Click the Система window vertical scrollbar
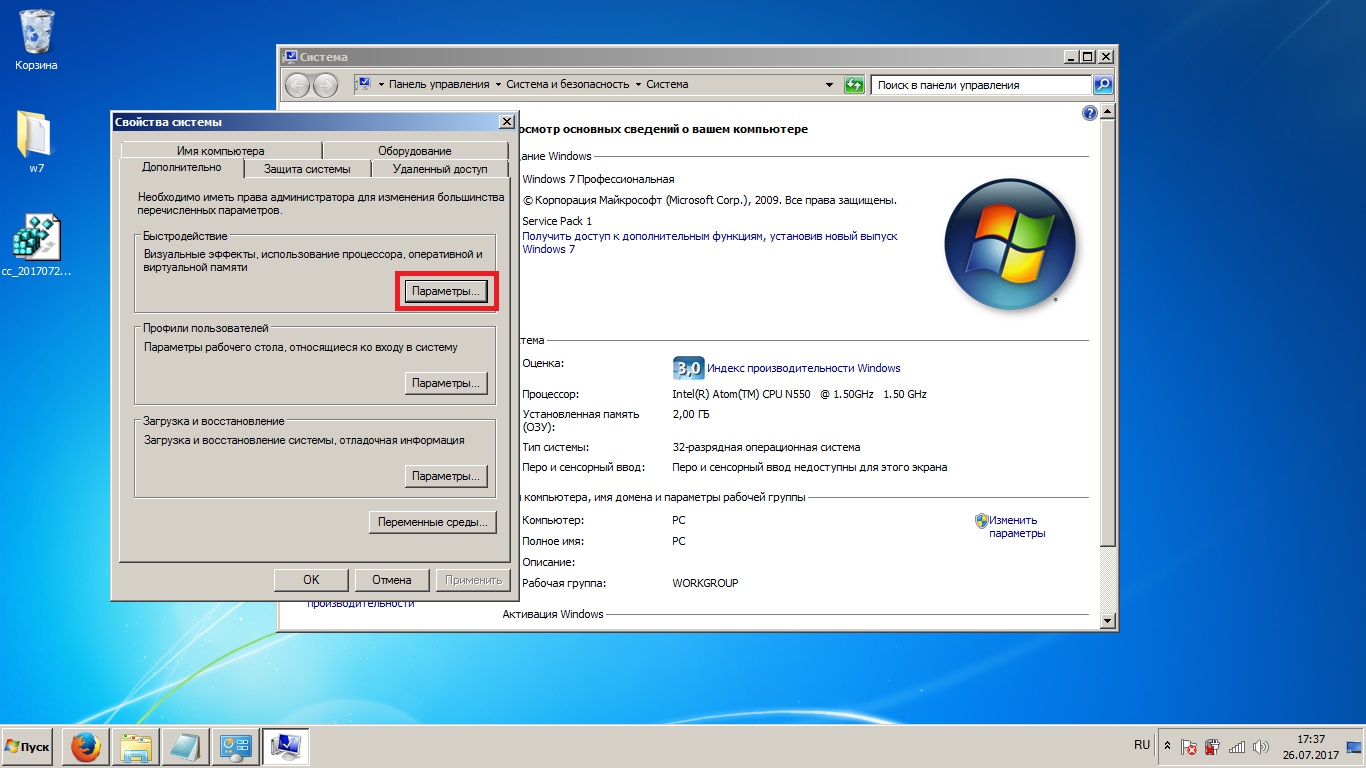Screen dimensions: 1366x768 tap(1107, 365)
